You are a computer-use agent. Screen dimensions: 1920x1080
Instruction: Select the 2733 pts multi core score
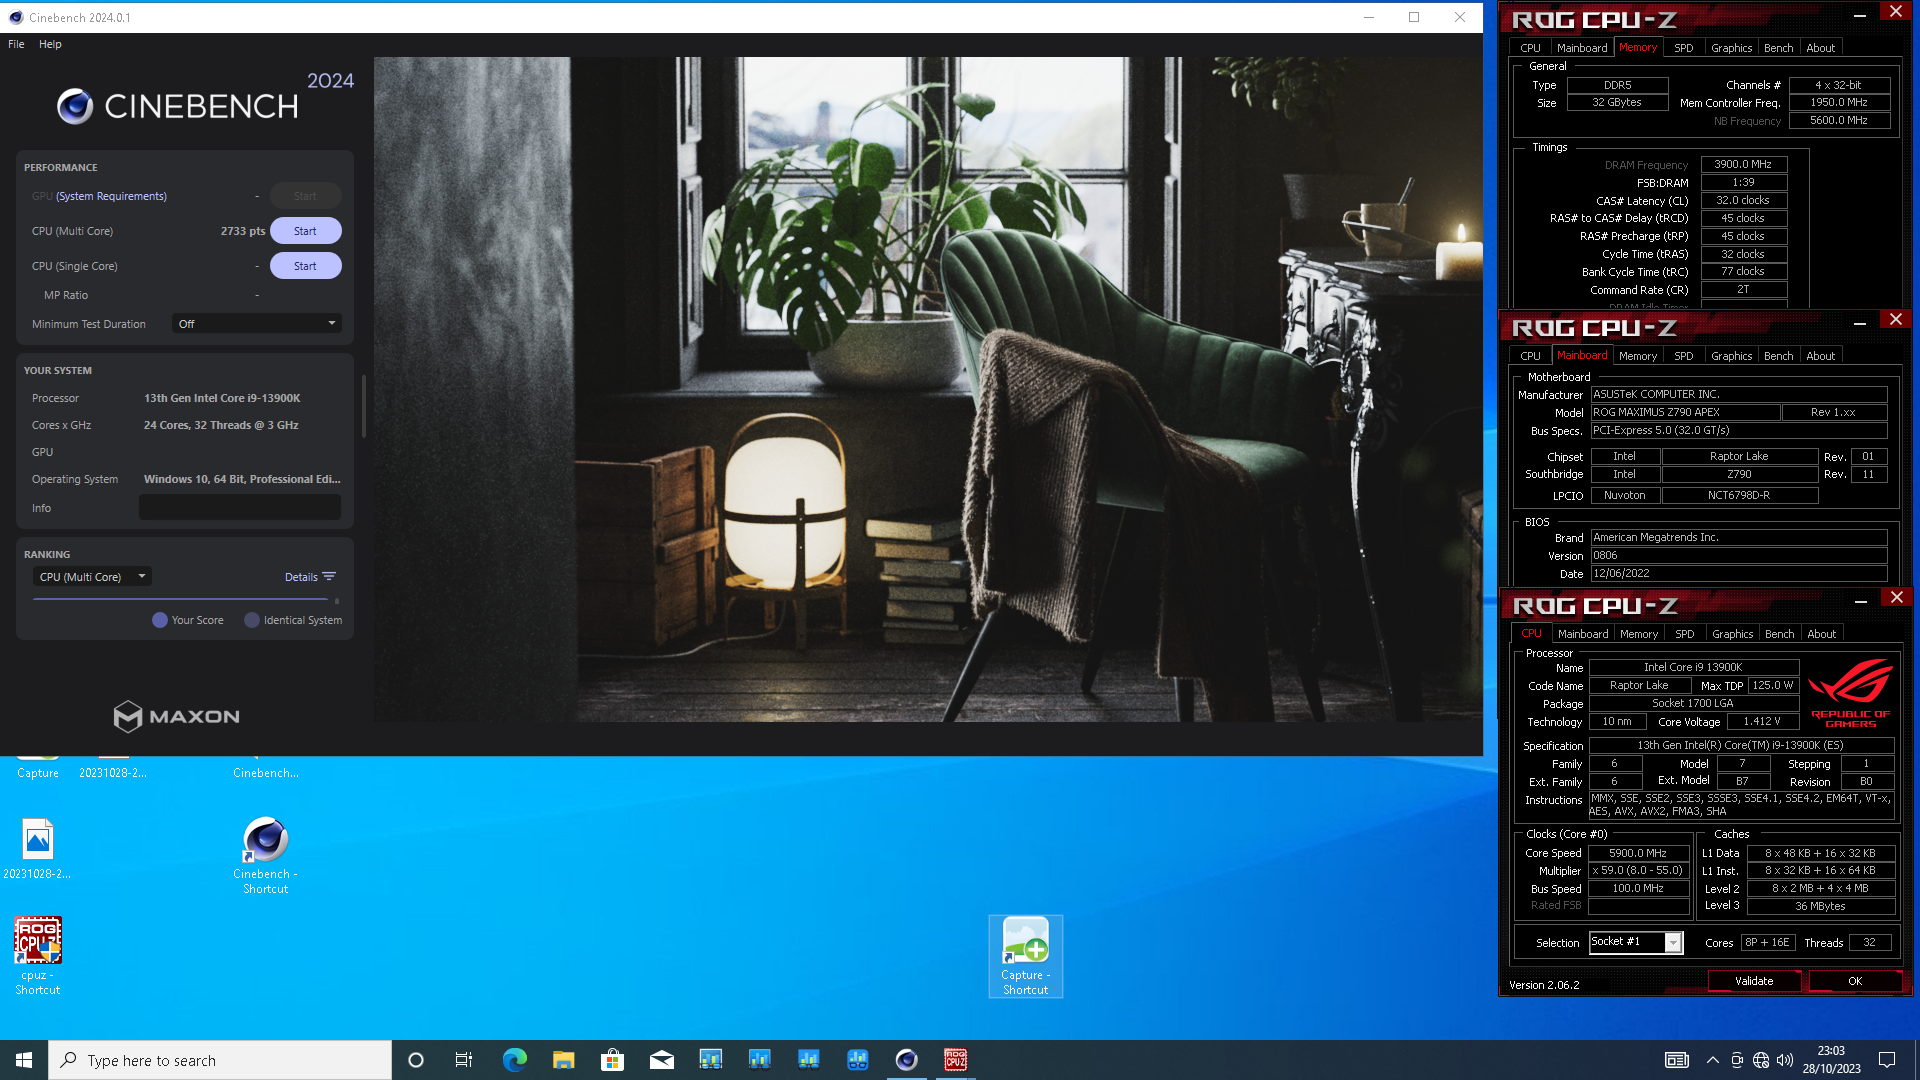coord(243,231)
